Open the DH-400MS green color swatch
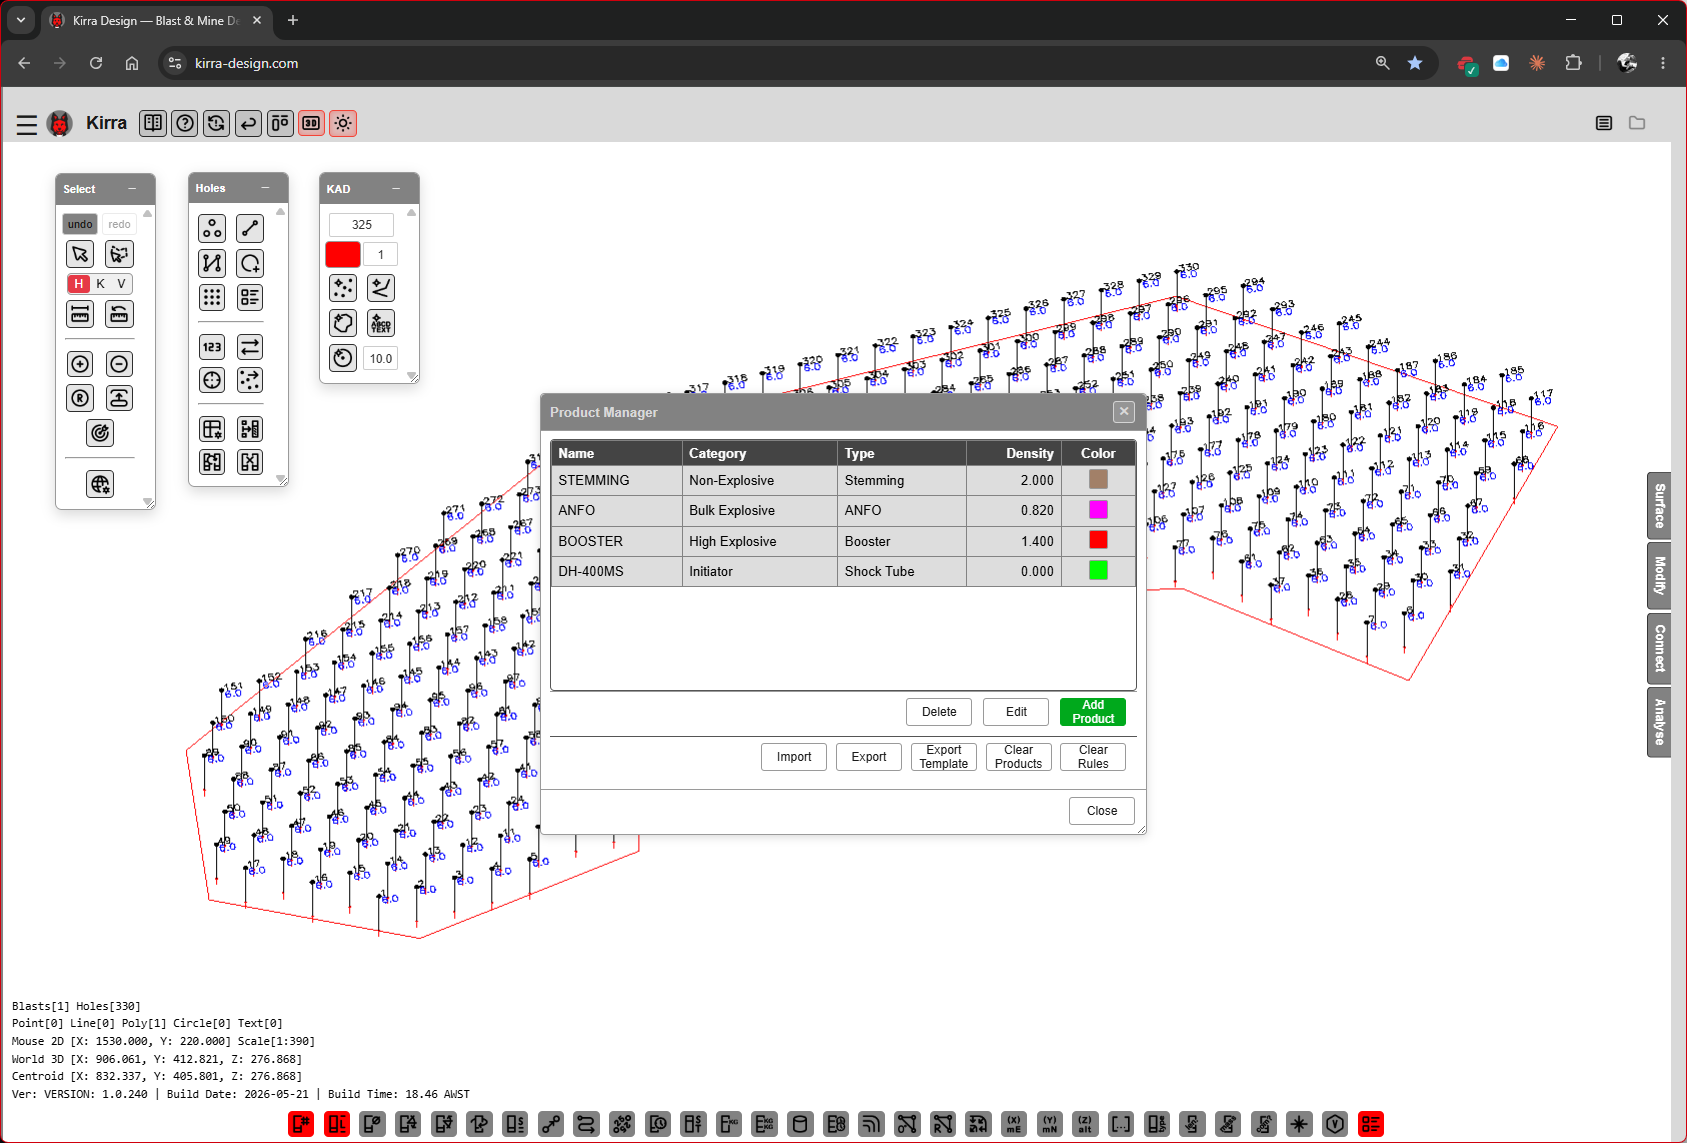This screenshot has height=1143, width=1687. pos(1098,571)
